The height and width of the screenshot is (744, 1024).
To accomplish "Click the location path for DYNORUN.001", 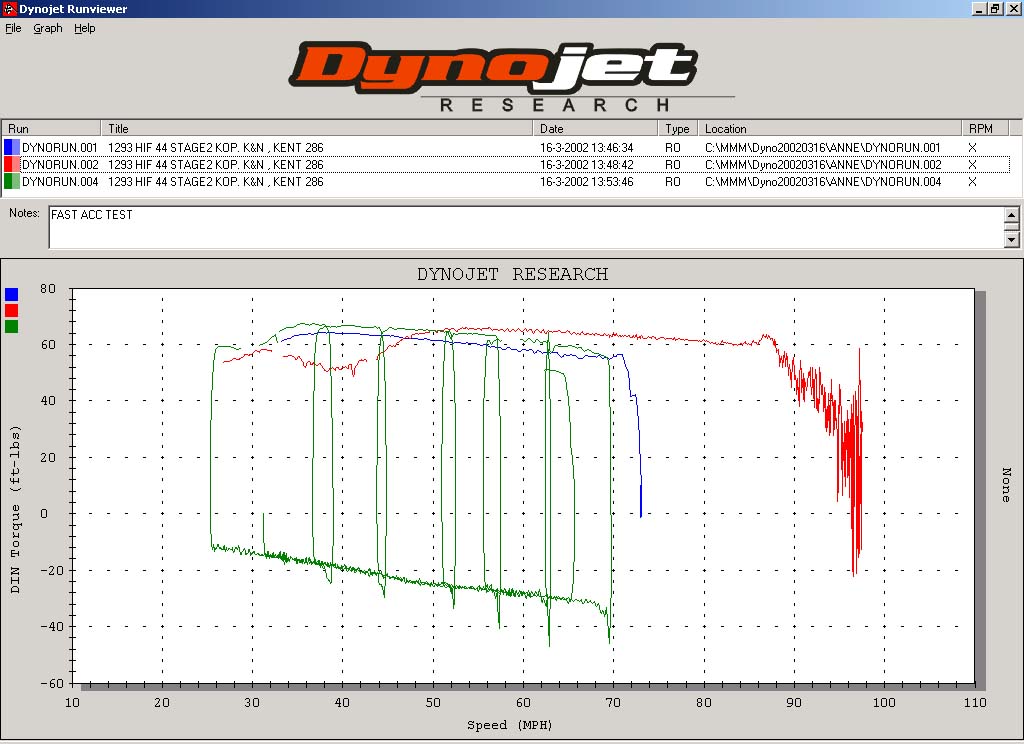I will 823,148.
